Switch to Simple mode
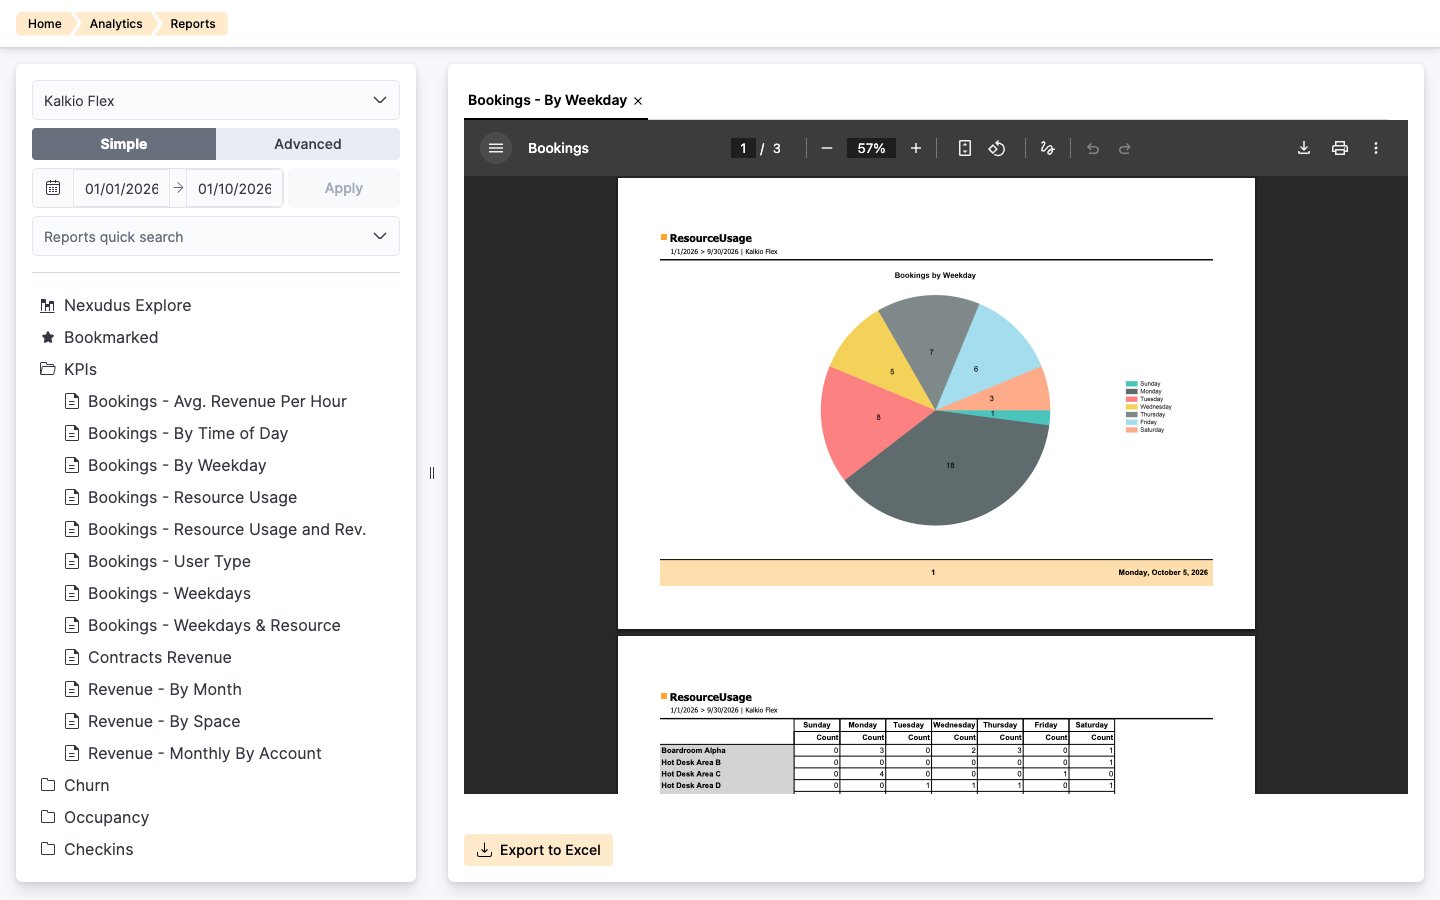This screenshot has width=1440, height=900. click(124, 144)
